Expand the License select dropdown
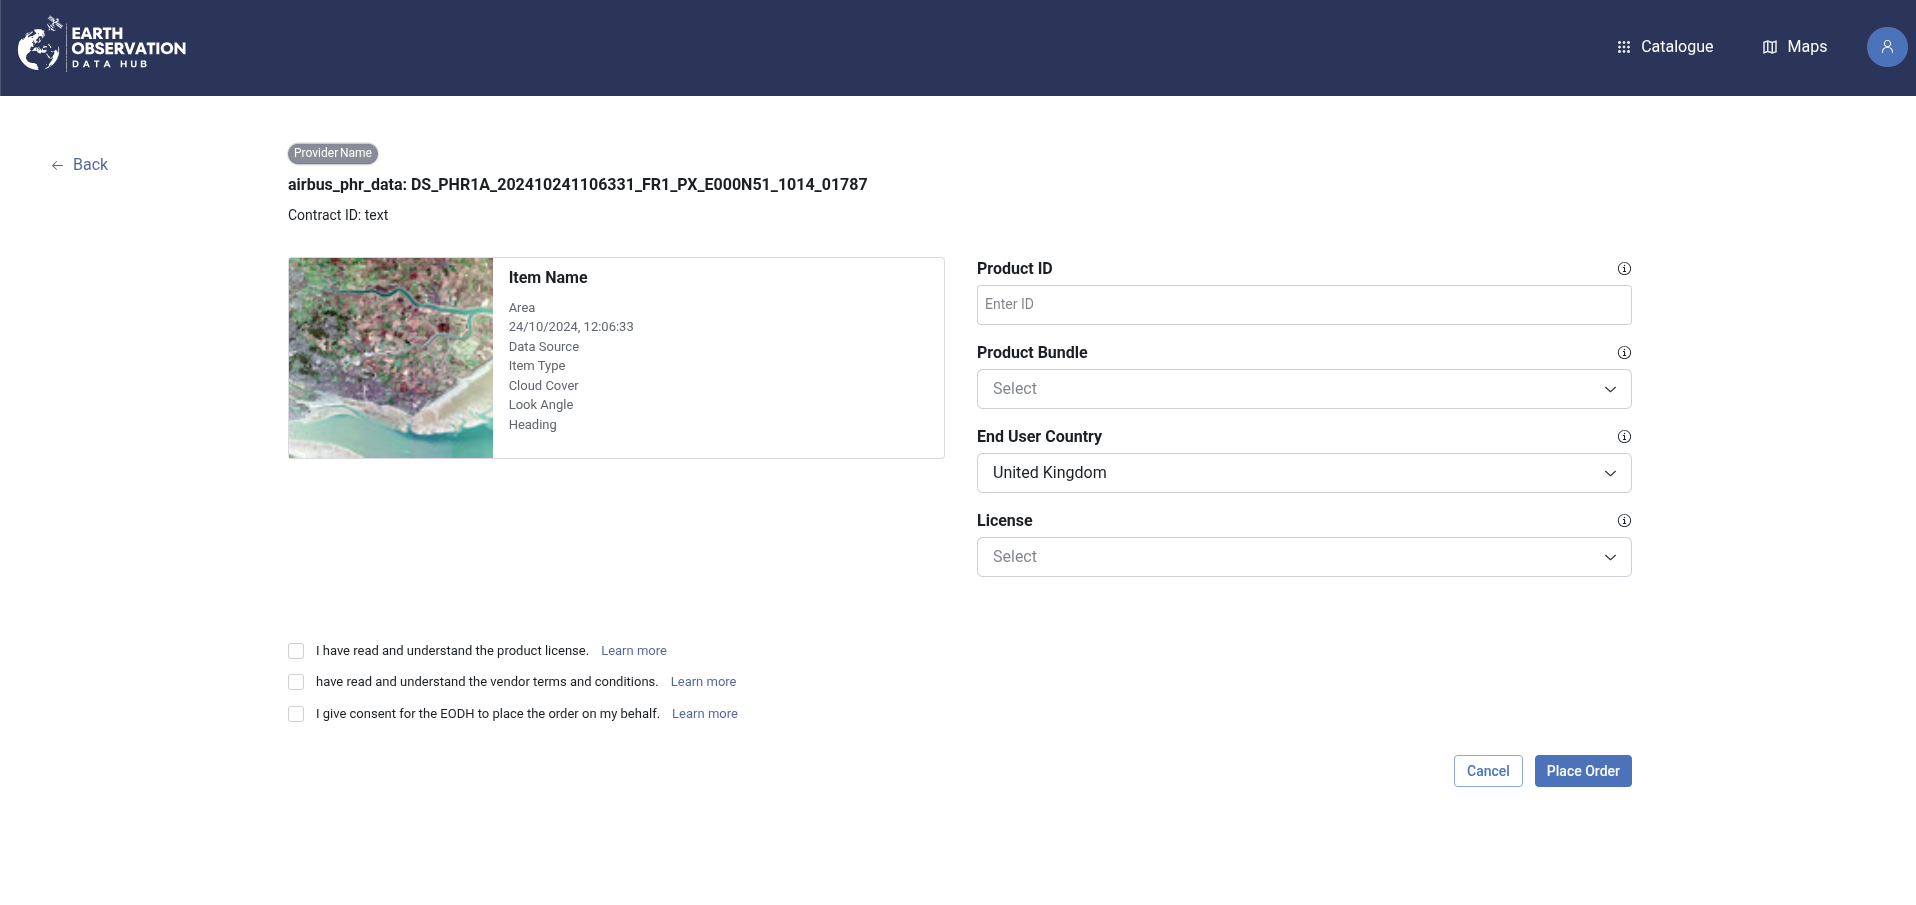1916x905 pixels. click(x=1303, y=557)
